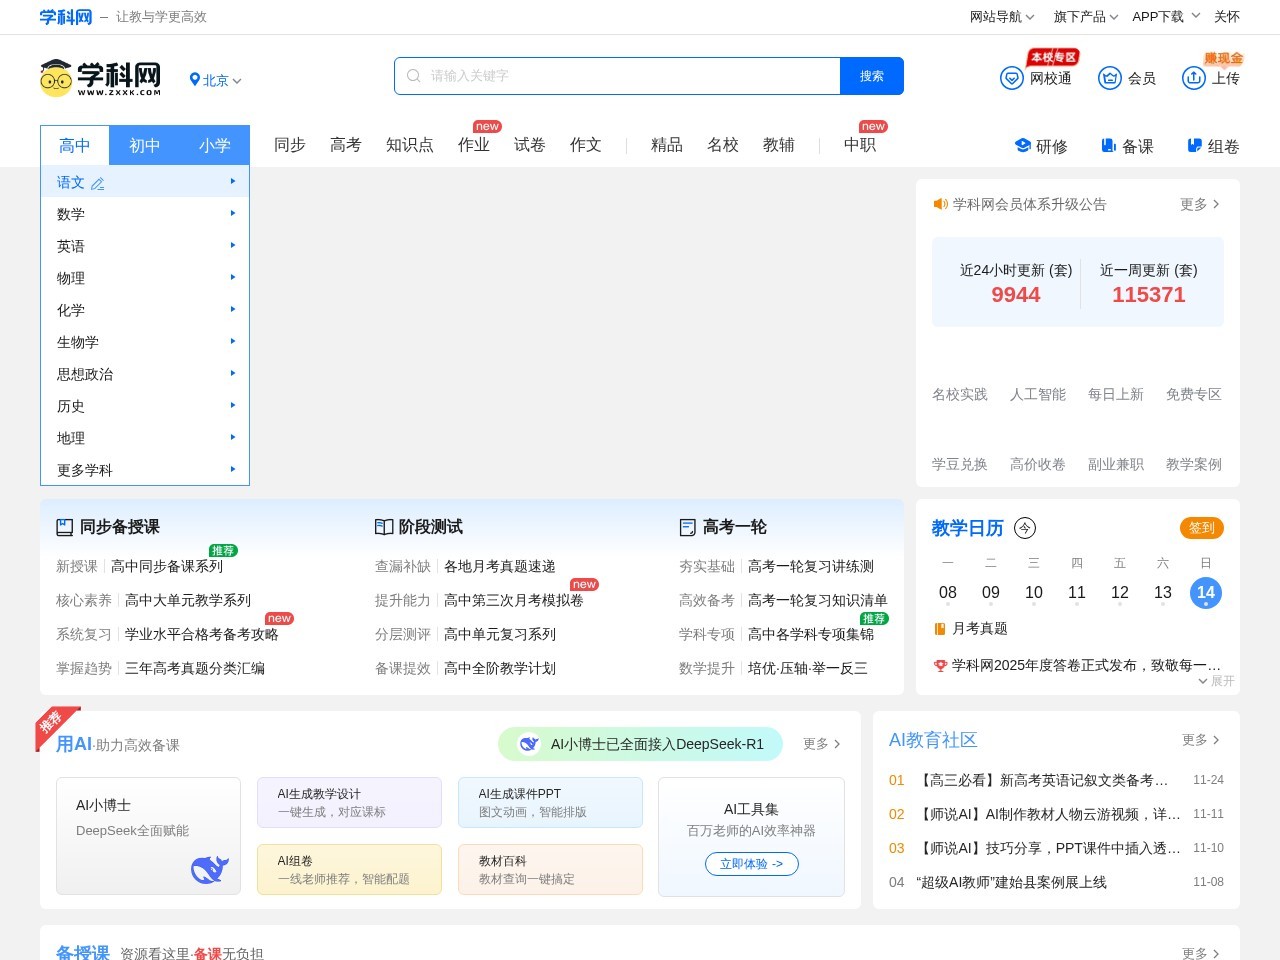
Task: Expand the 旗下产品 dropdown menu
Action: pyautogui.click(x=1085, y=17)
